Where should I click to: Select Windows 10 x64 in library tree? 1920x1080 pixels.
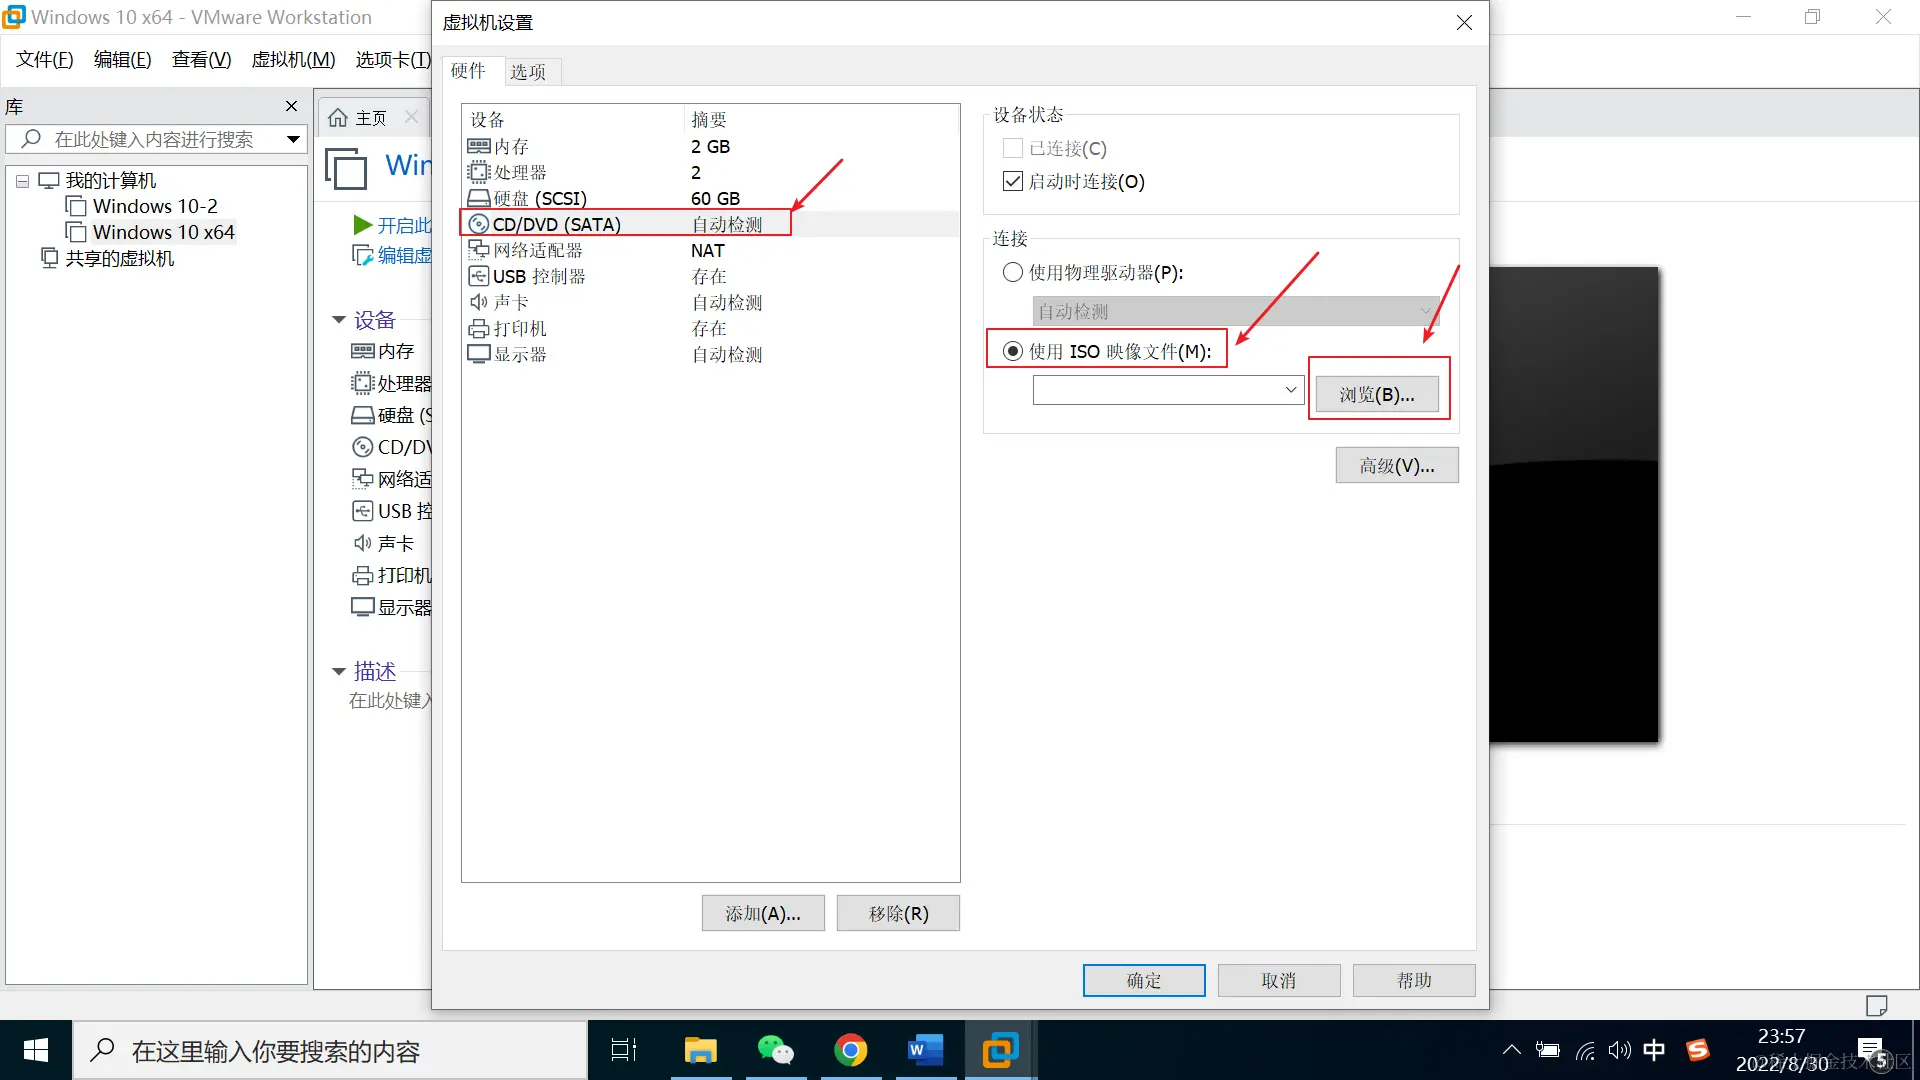(x=163, y=232)
